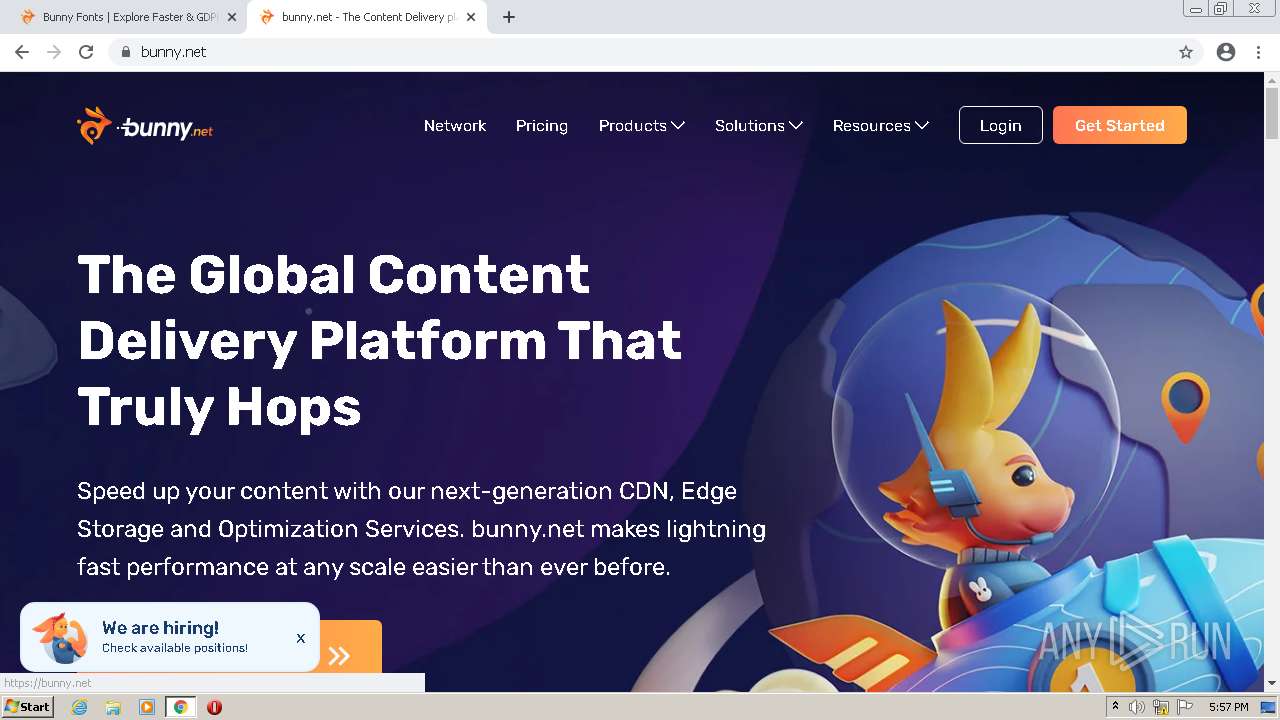Click the page vertical scrollbar thumb
The width and height of the screenshot is (1280, 720).
tap(1272, 113)
